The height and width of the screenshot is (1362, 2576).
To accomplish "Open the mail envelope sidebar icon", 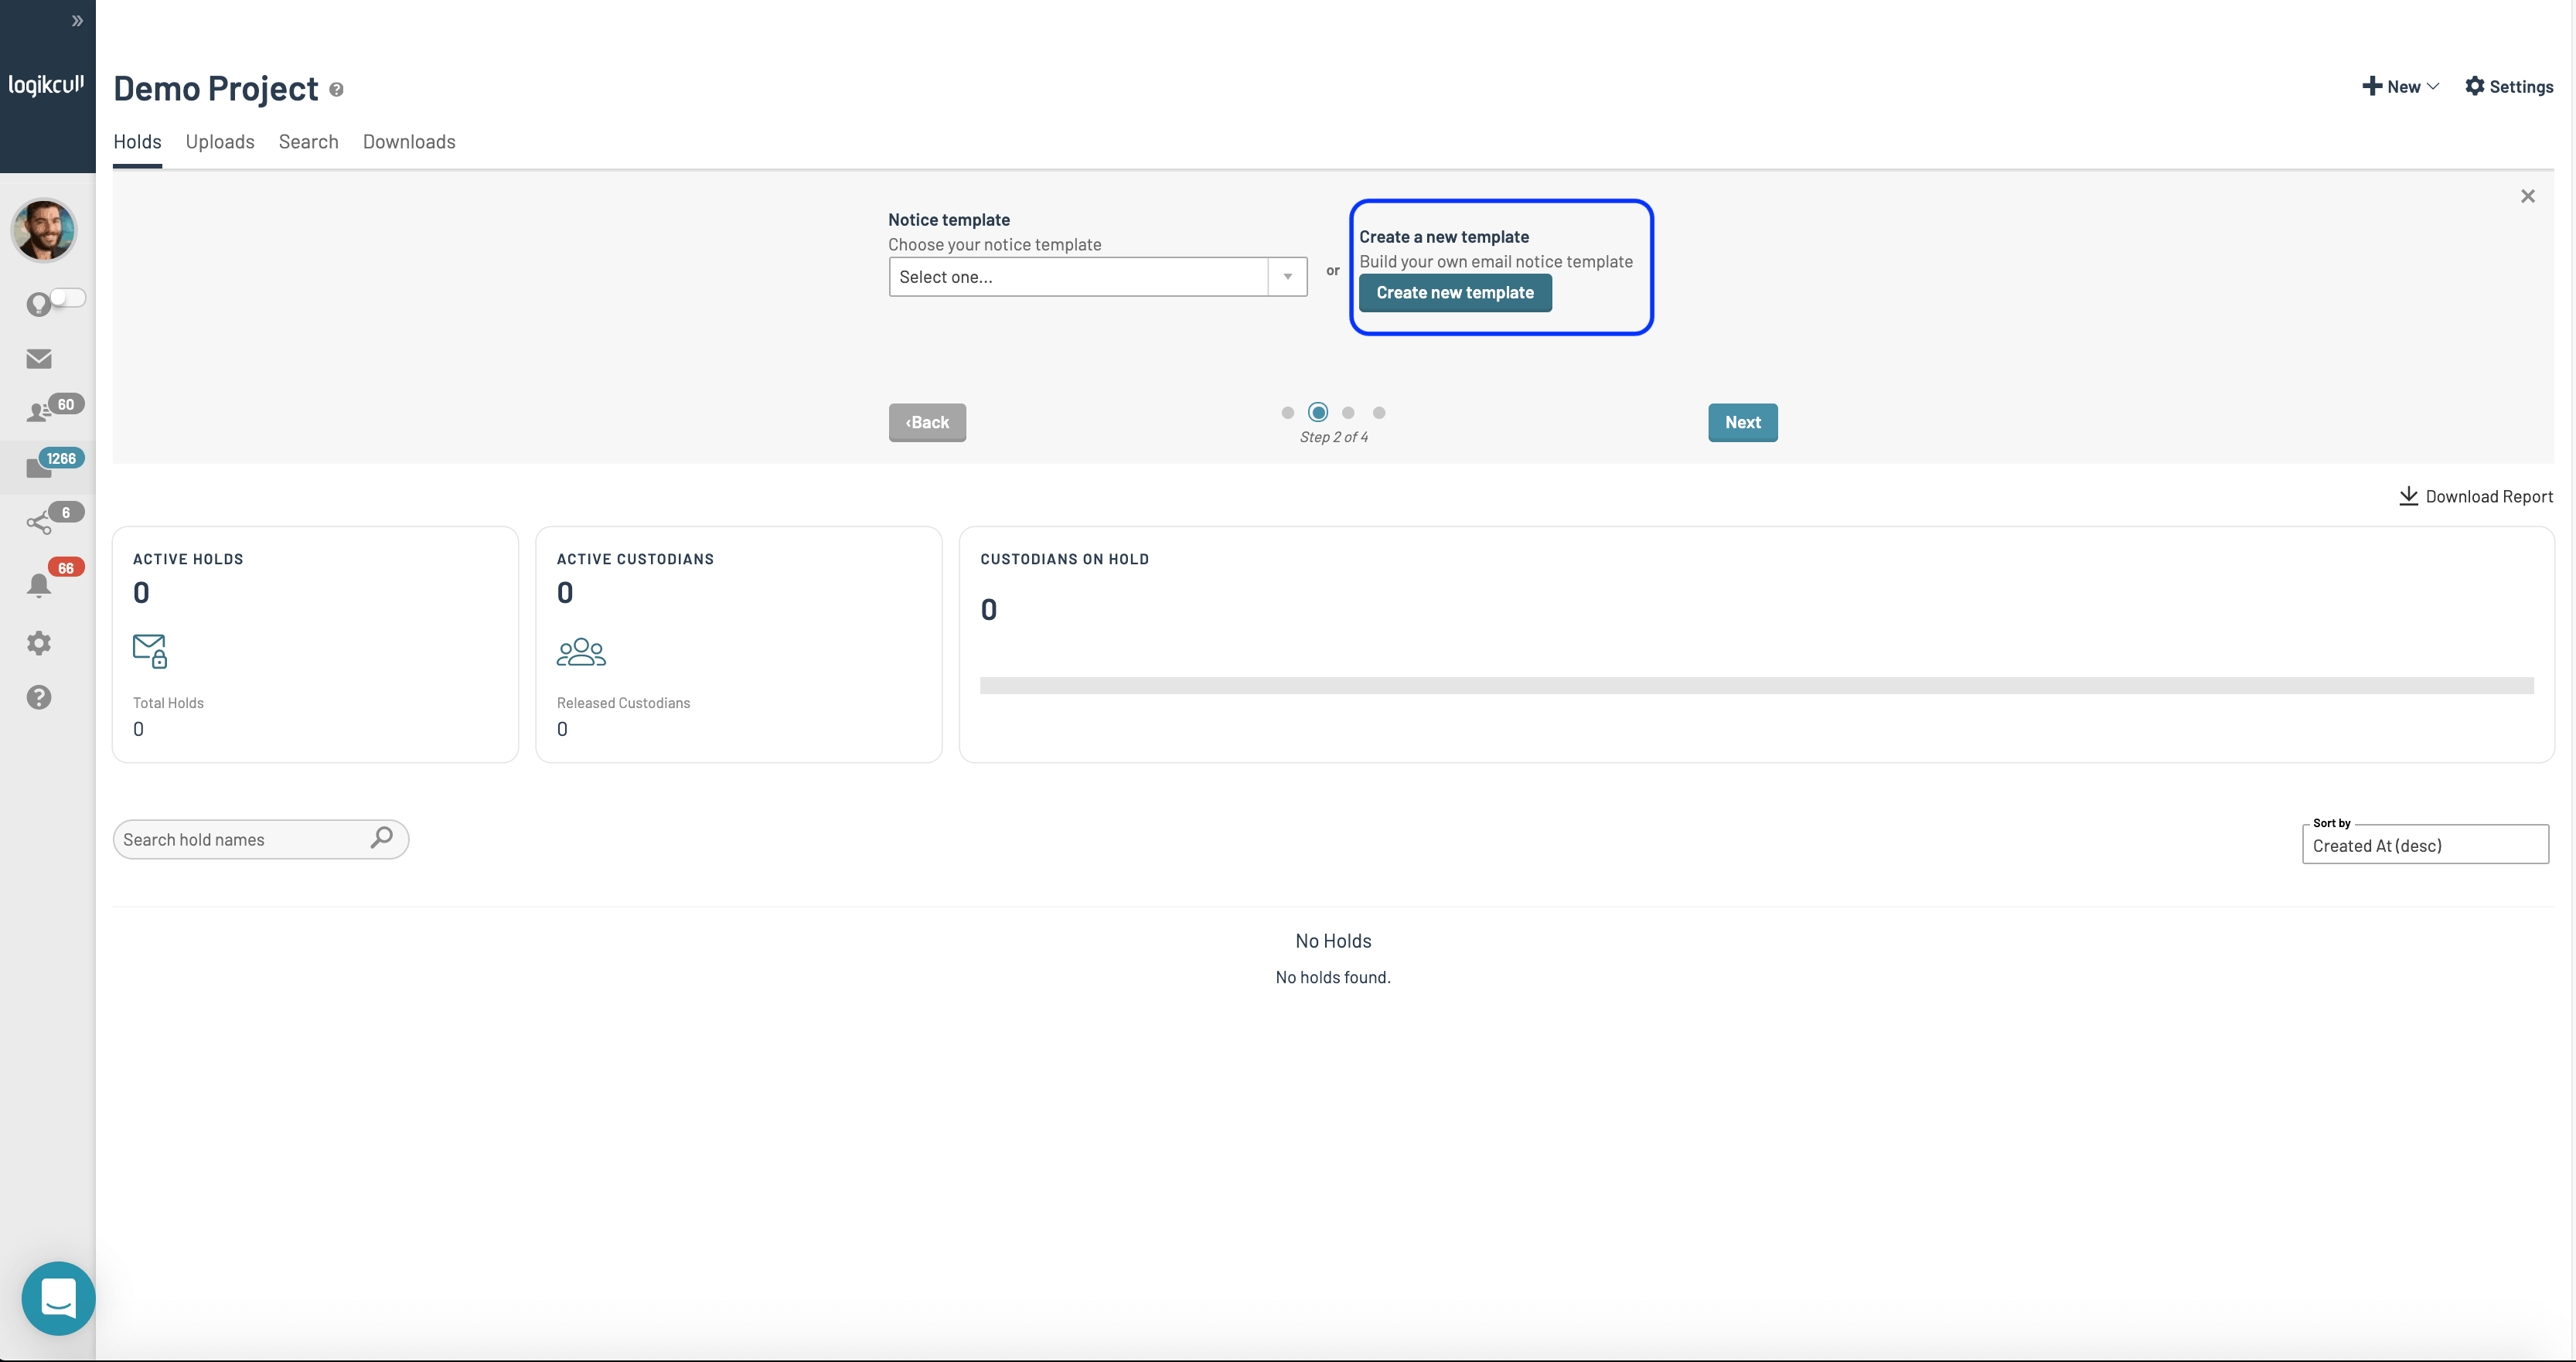I will pyautogui.click(x=39, y=359).
